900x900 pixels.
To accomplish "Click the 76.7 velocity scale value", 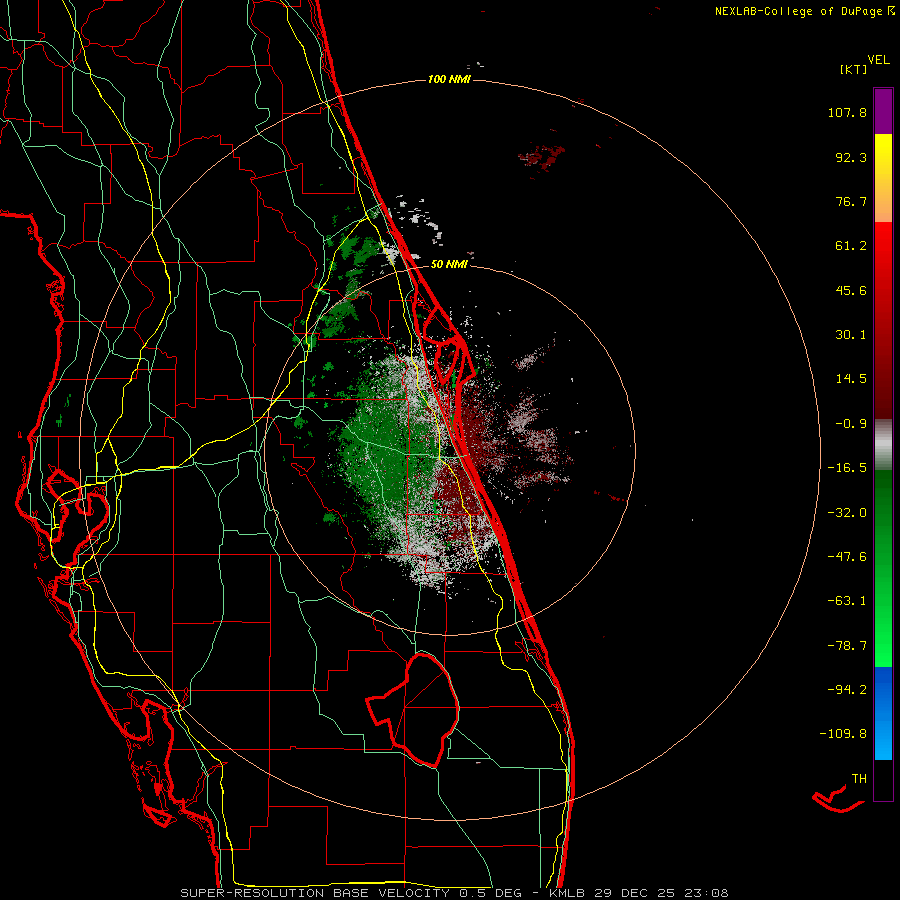I will [851, 201].
